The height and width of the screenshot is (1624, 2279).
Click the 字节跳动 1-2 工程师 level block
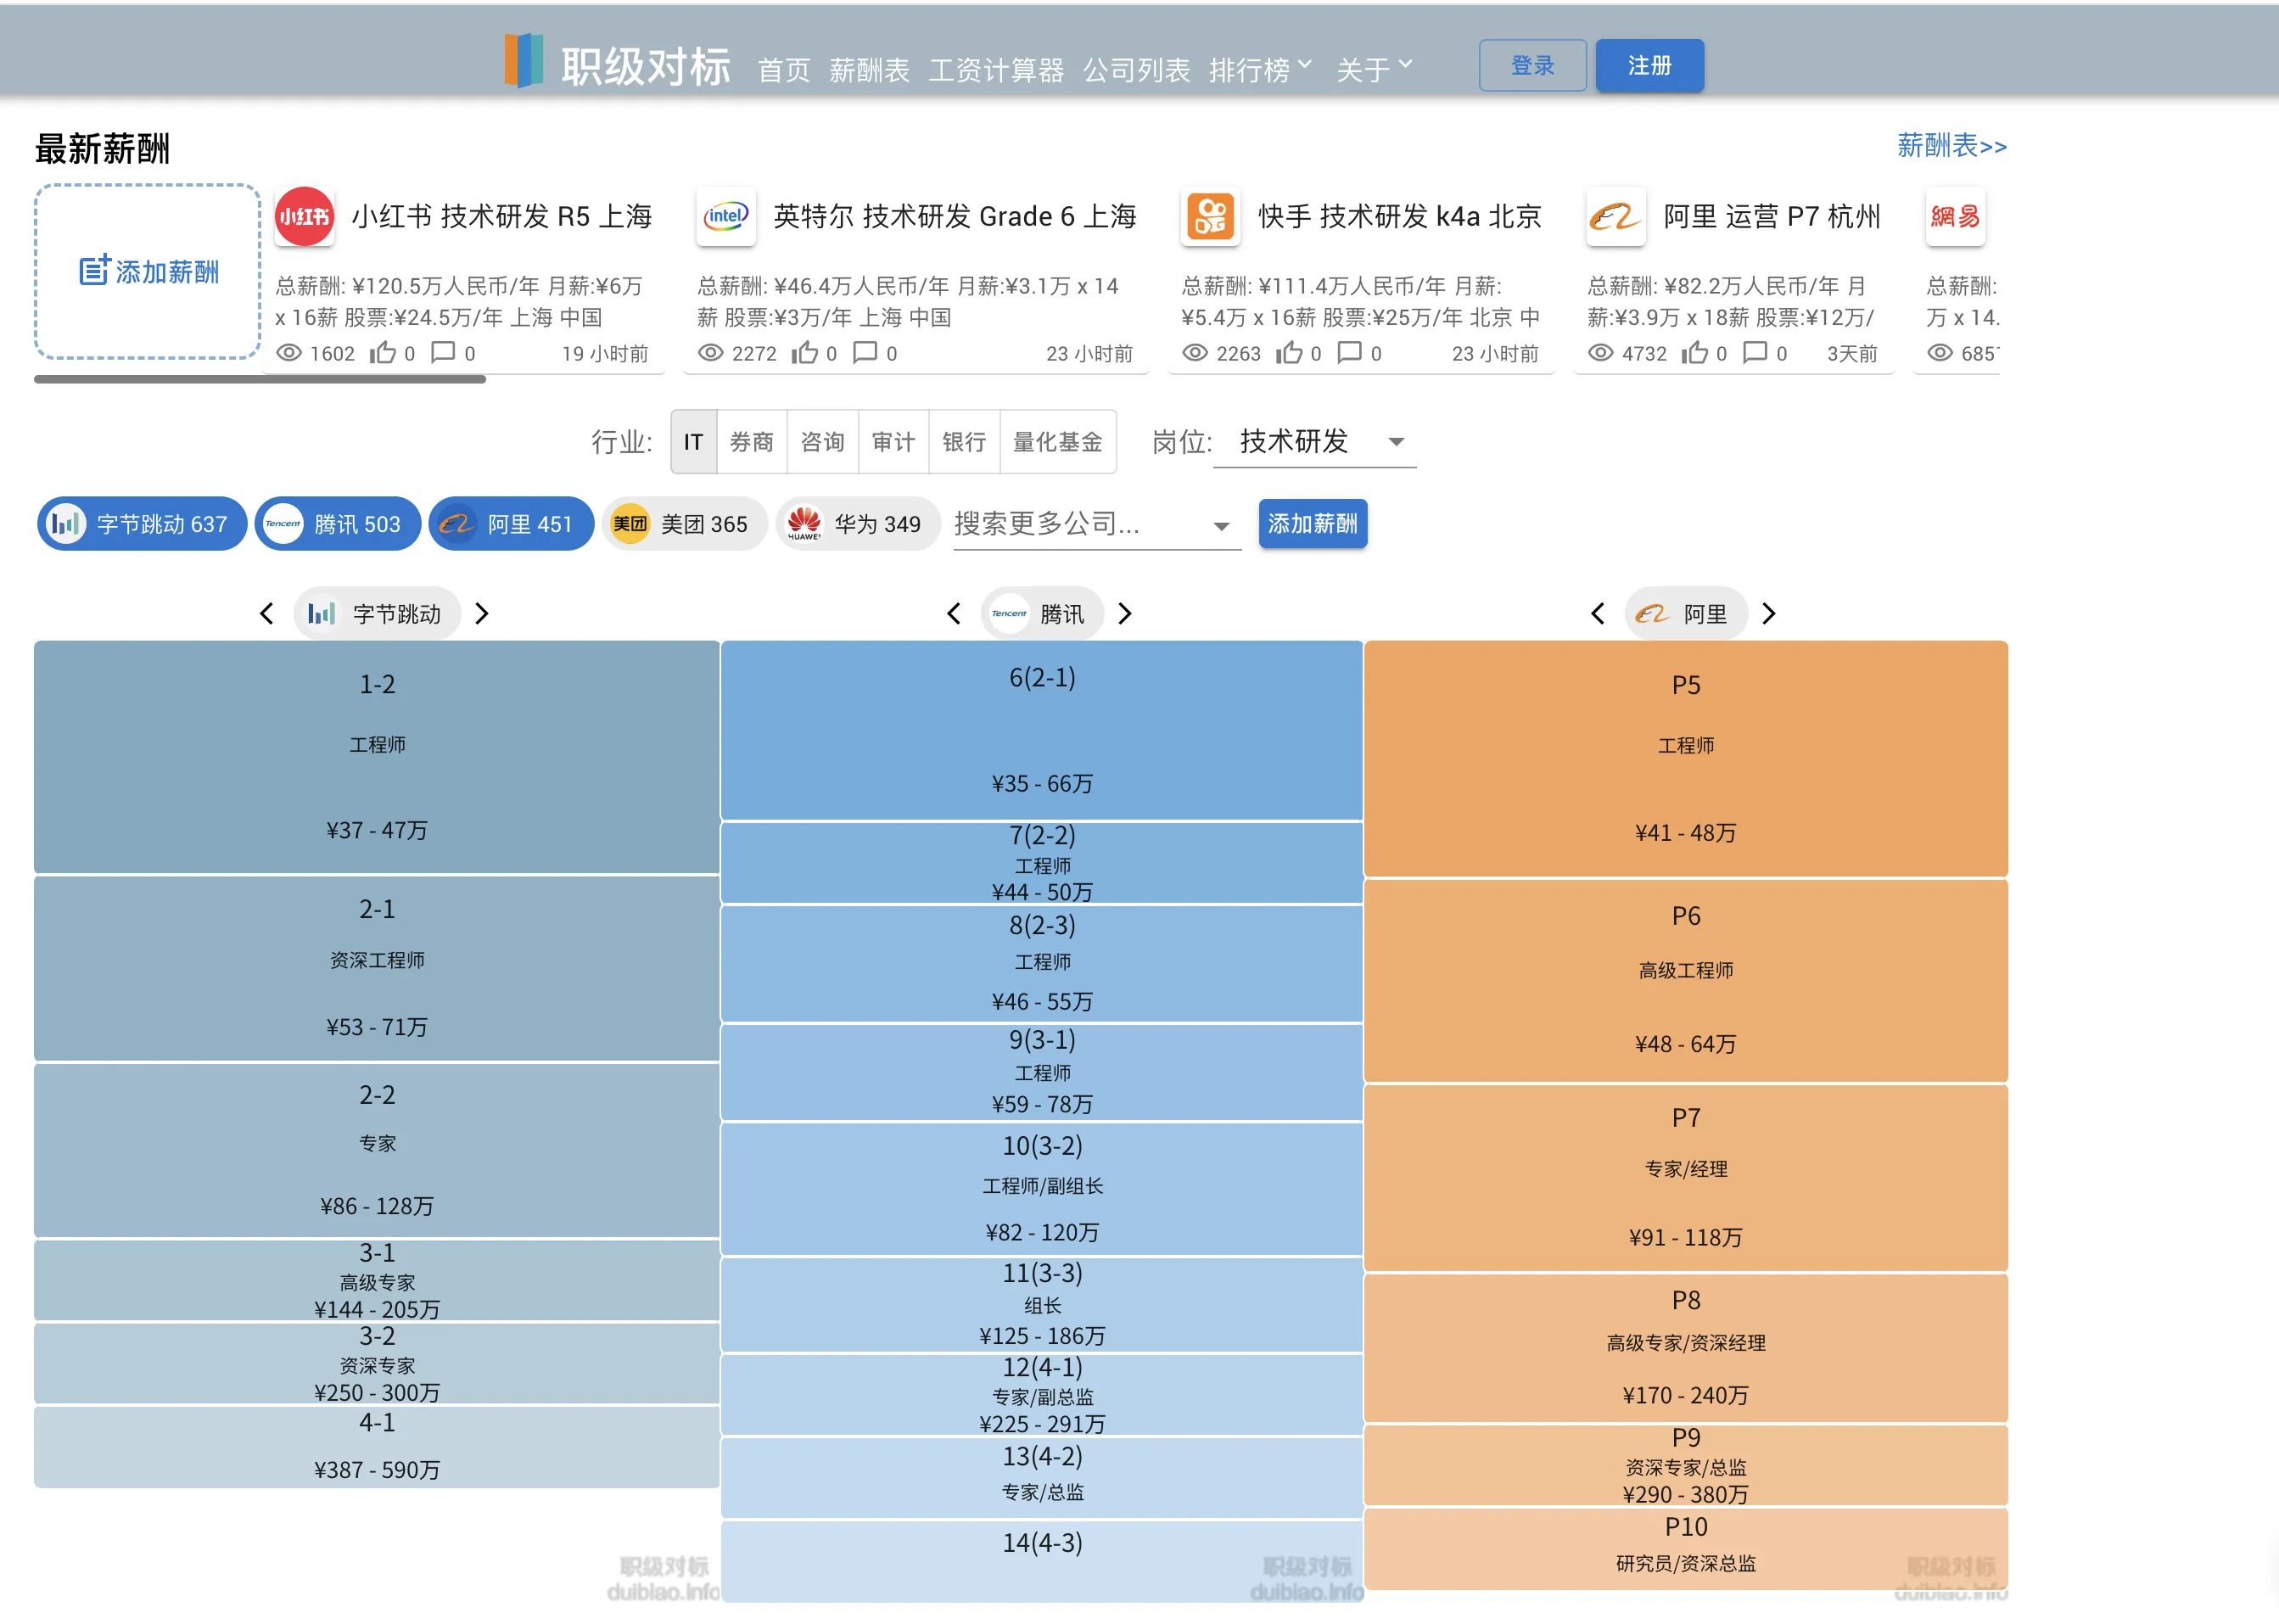(x=377, y=757)
